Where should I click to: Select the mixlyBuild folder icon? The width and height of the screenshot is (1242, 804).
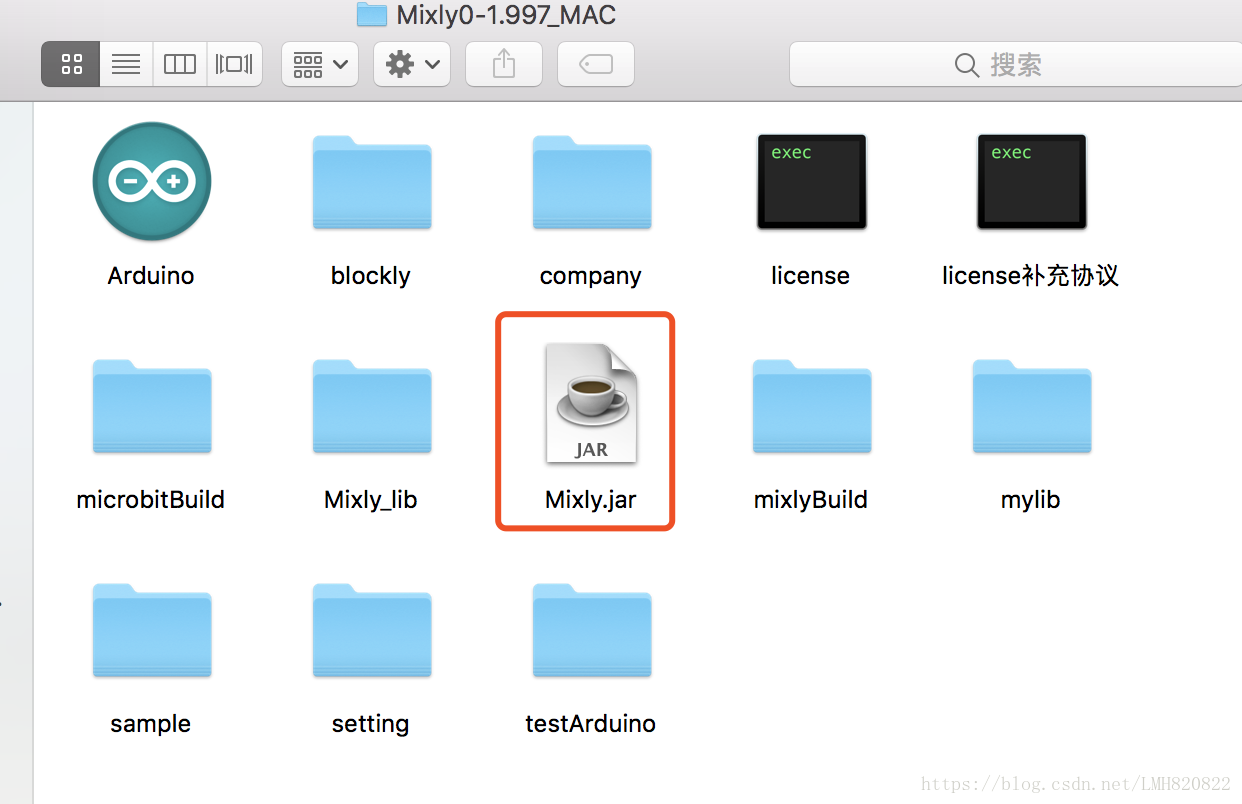click(812, 408)
